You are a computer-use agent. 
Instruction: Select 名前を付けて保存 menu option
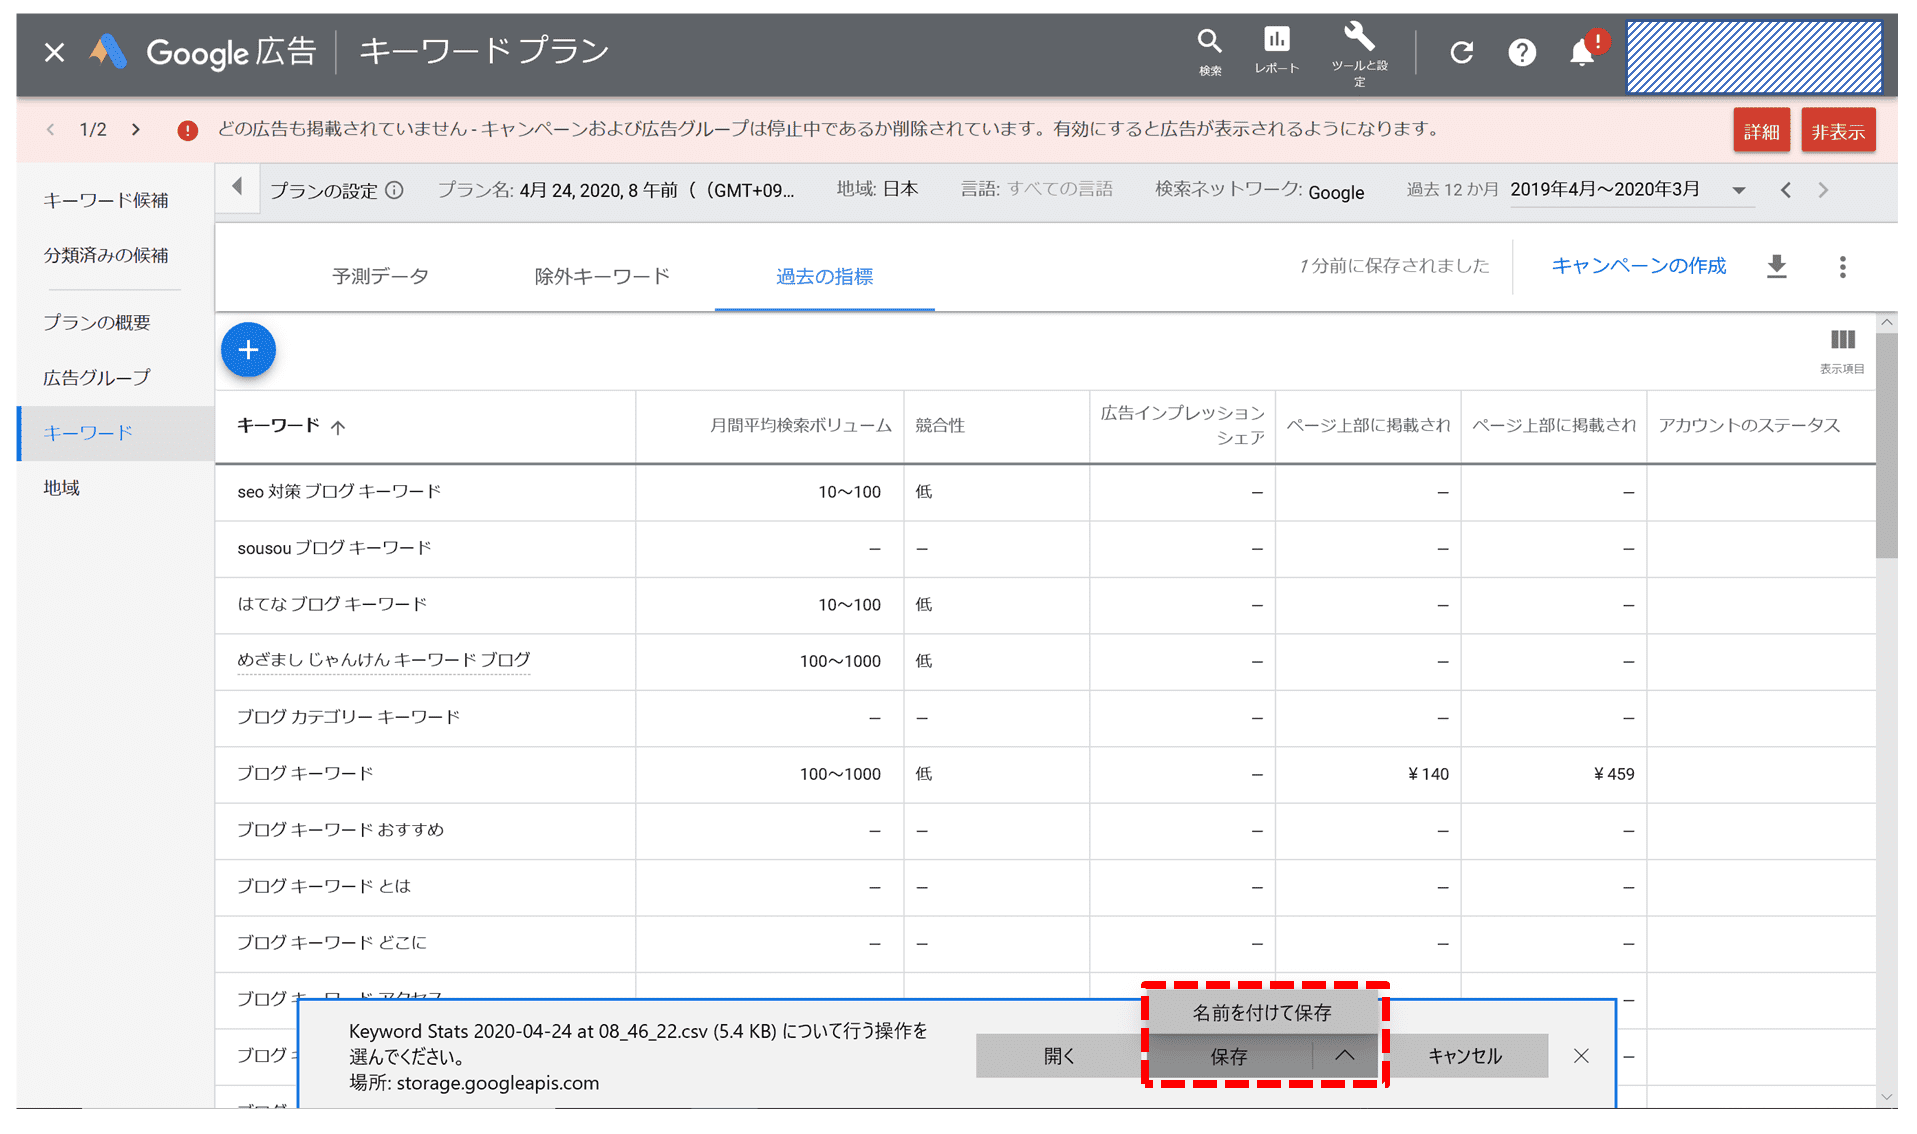(1261, 1013)
